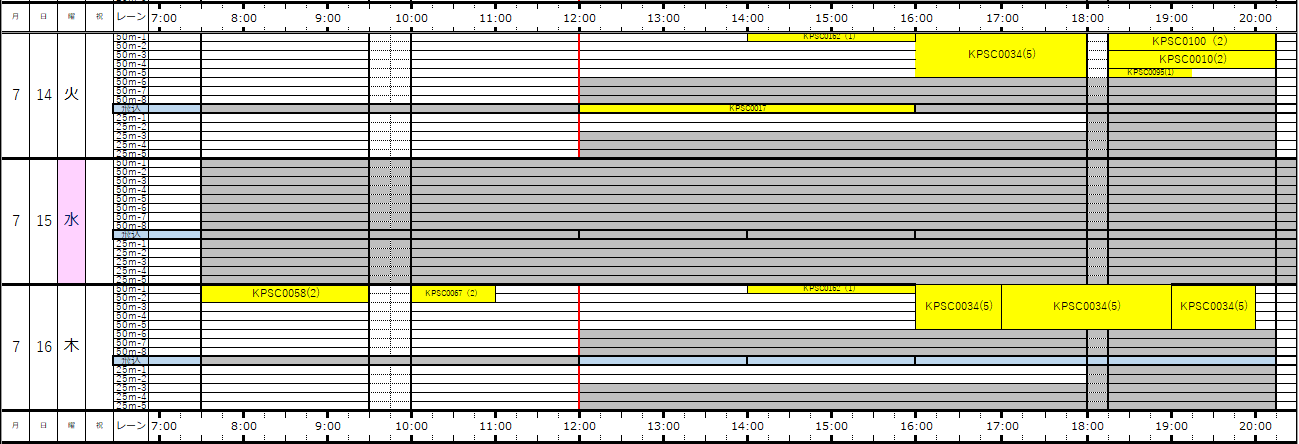Click the pink 水 weekday cell

(x=72, y=221)
